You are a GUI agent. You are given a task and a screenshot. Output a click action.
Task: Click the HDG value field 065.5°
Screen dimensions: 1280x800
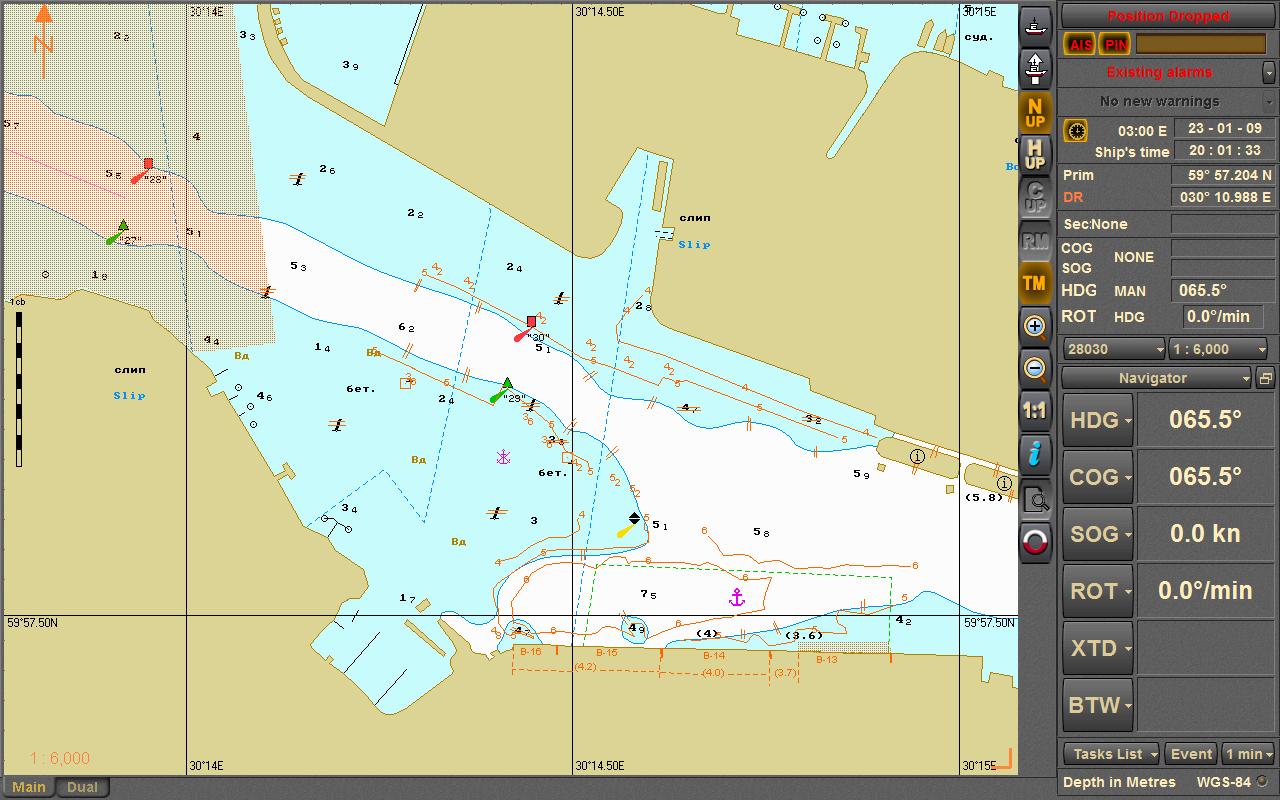click(1203, 419)
